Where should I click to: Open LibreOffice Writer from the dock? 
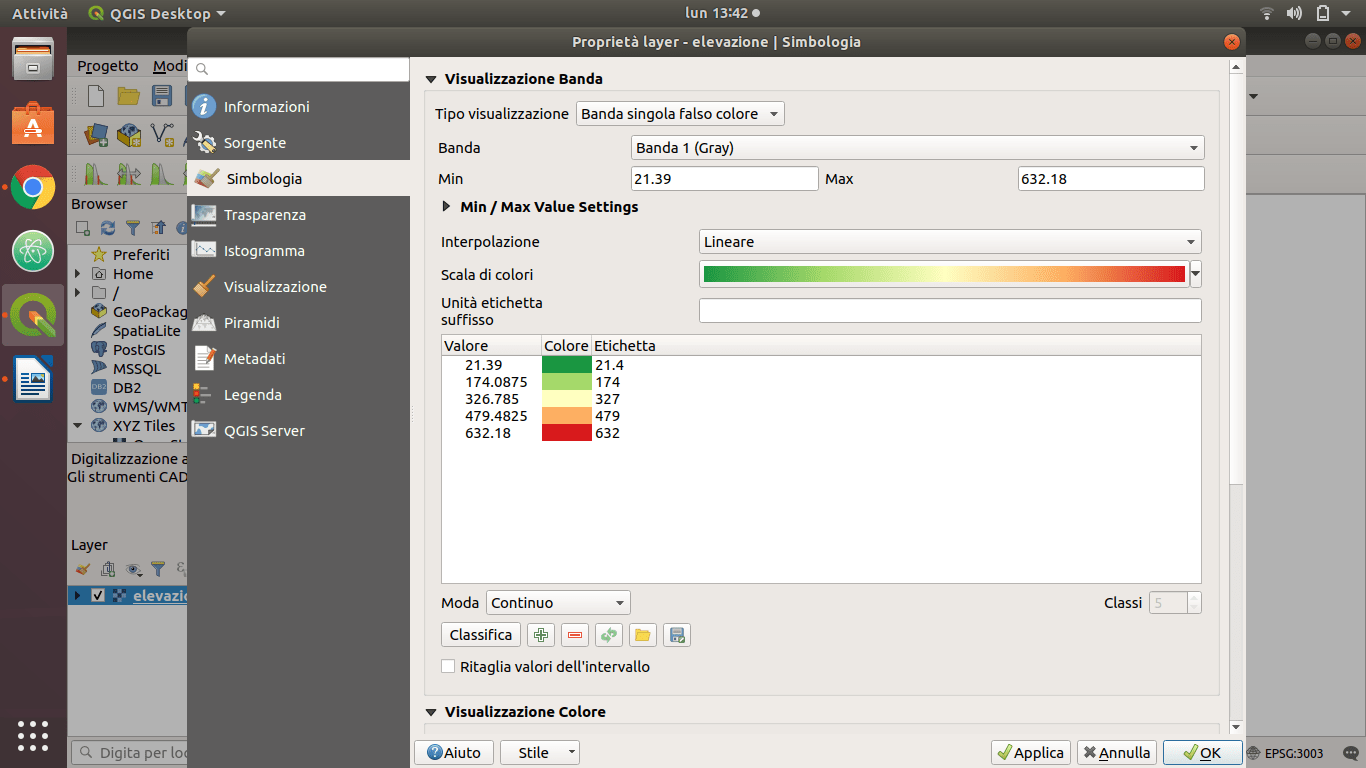[x=33, y=379]
